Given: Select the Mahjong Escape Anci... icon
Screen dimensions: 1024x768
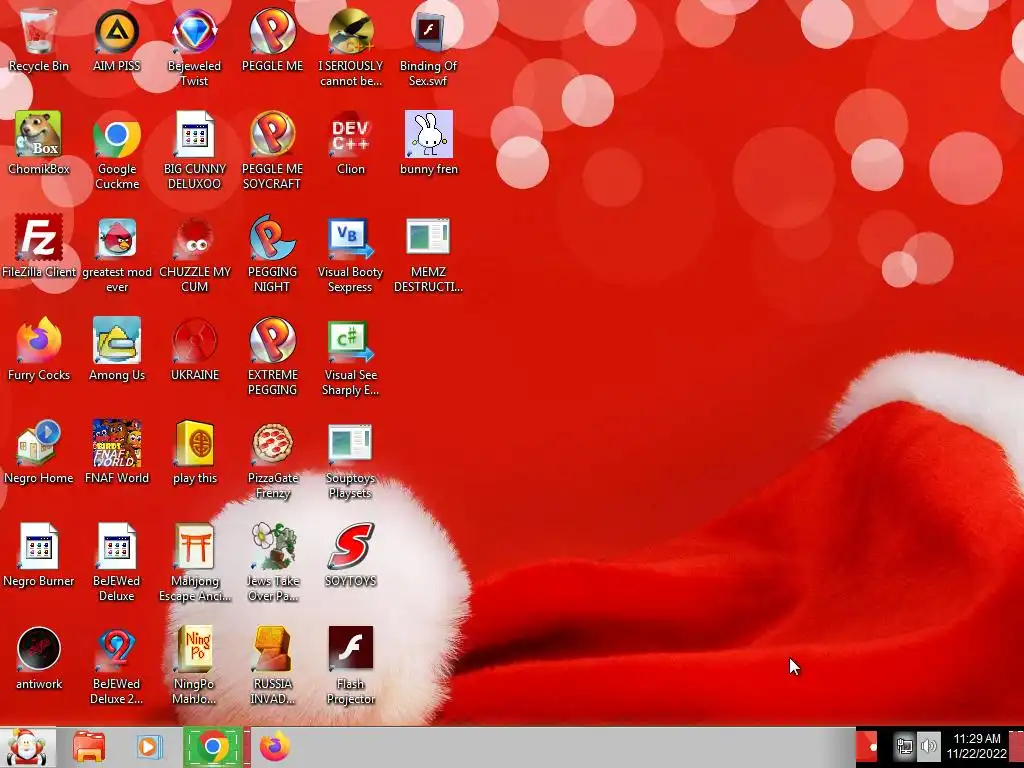Looking at the screenshot, I should (x=194, y=563).
